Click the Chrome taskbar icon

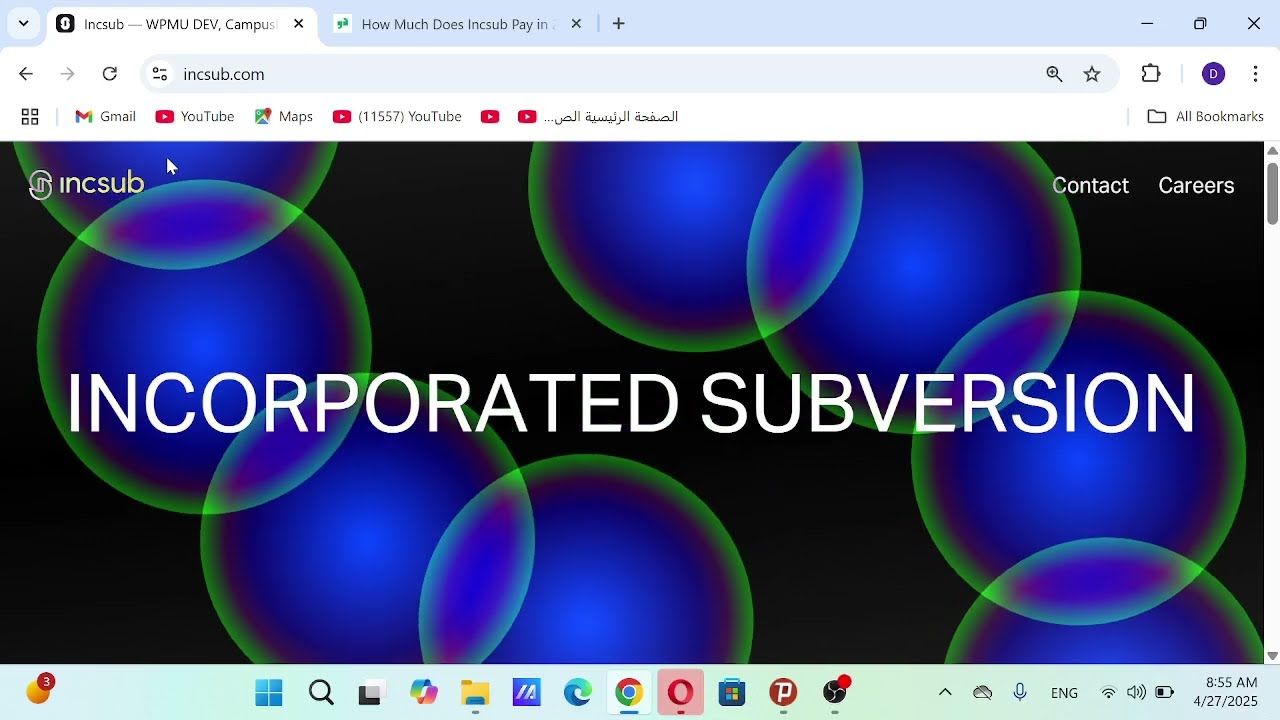point(629,692)
